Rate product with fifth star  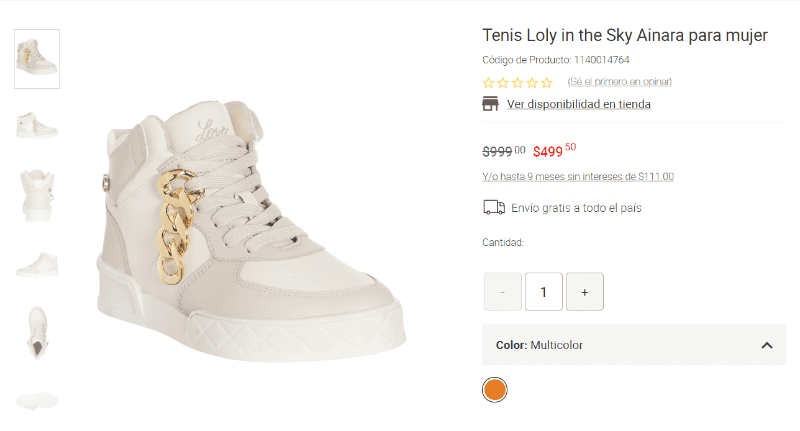546,83
